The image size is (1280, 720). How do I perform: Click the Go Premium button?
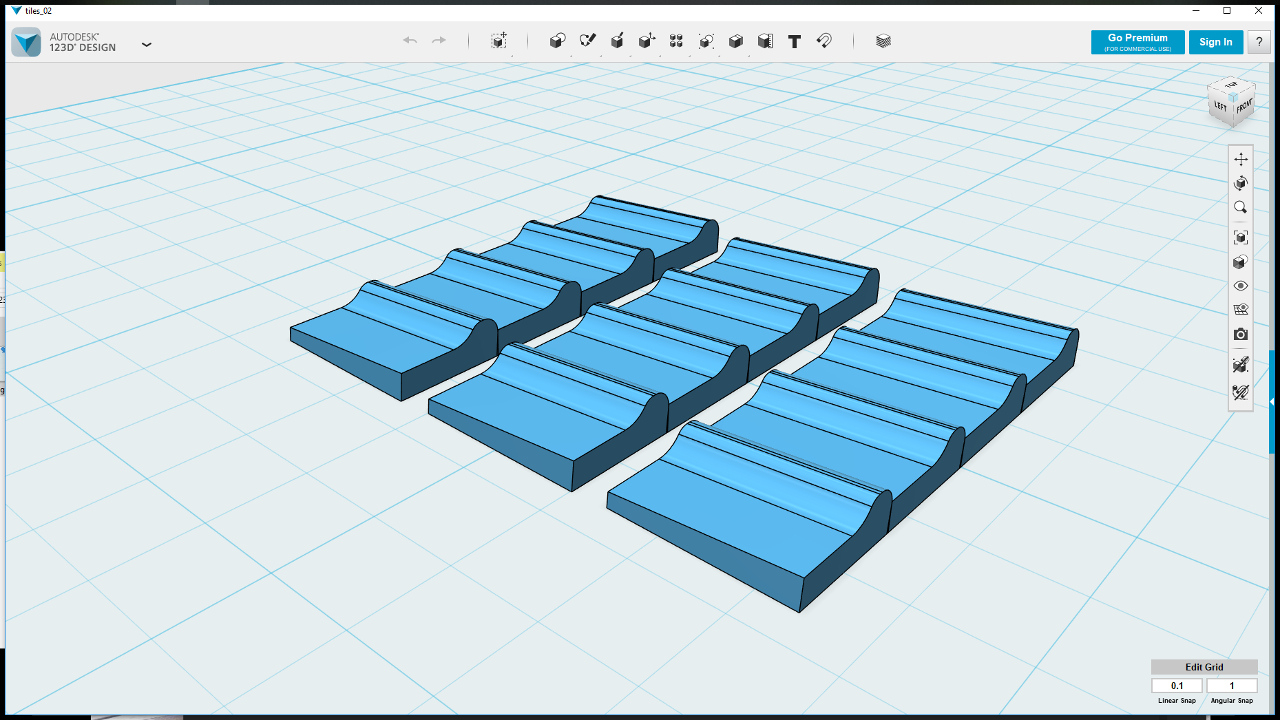click(1138, 42)
